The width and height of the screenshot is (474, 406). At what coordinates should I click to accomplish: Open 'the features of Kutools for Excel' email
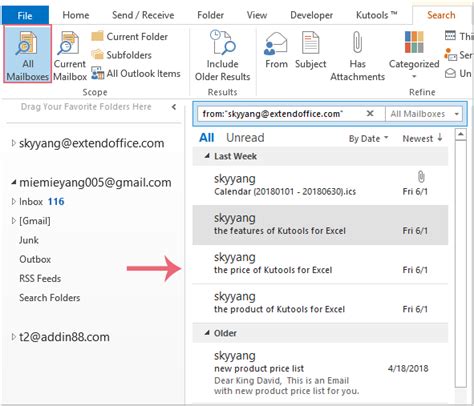pyautogui.click(x=320, y=225)
